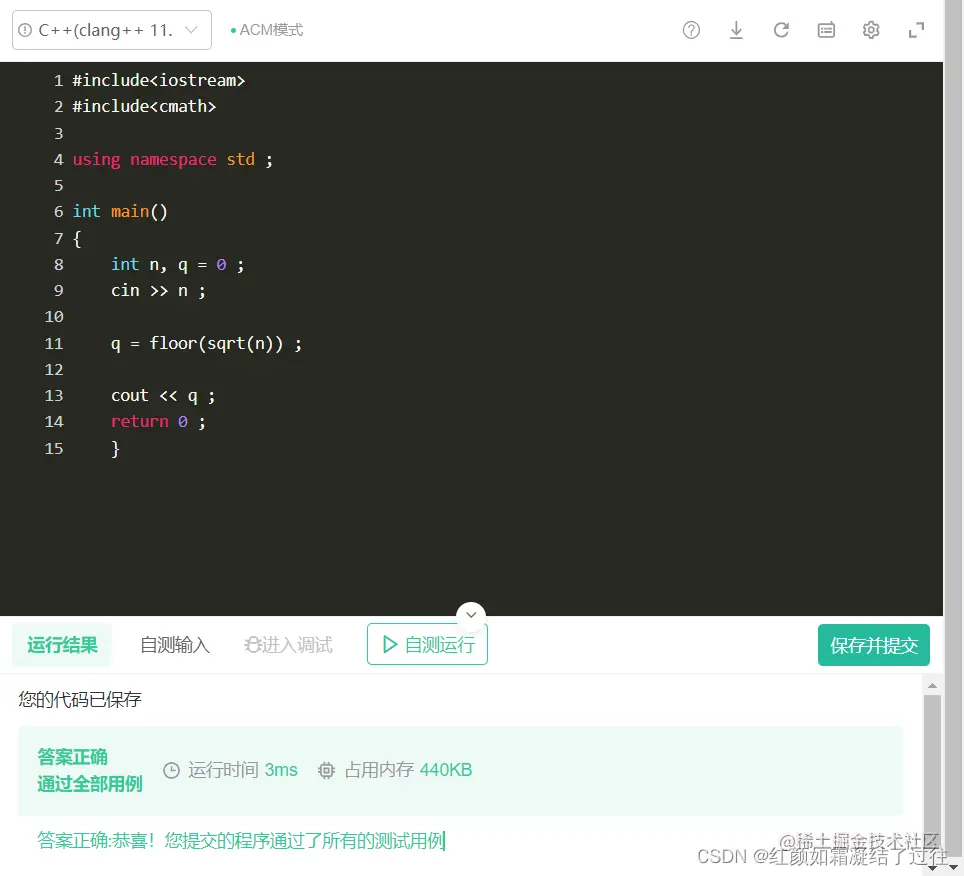Reset code with the refresh icon
The width and height of the screenshot is (964, 876).
781,30
